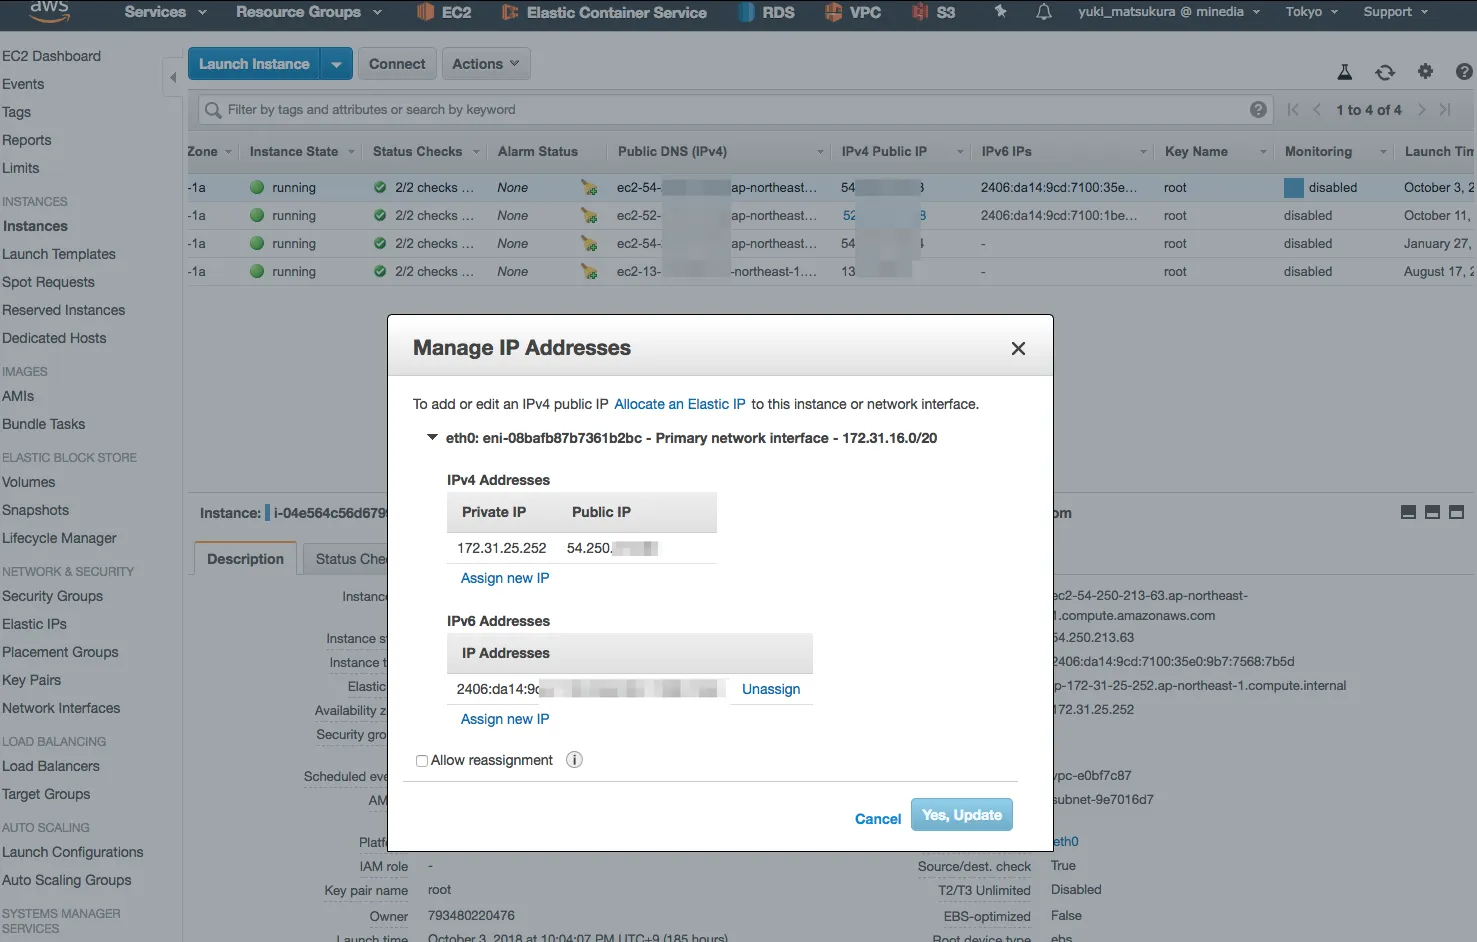Click the instance filter search field

point(720,110)
